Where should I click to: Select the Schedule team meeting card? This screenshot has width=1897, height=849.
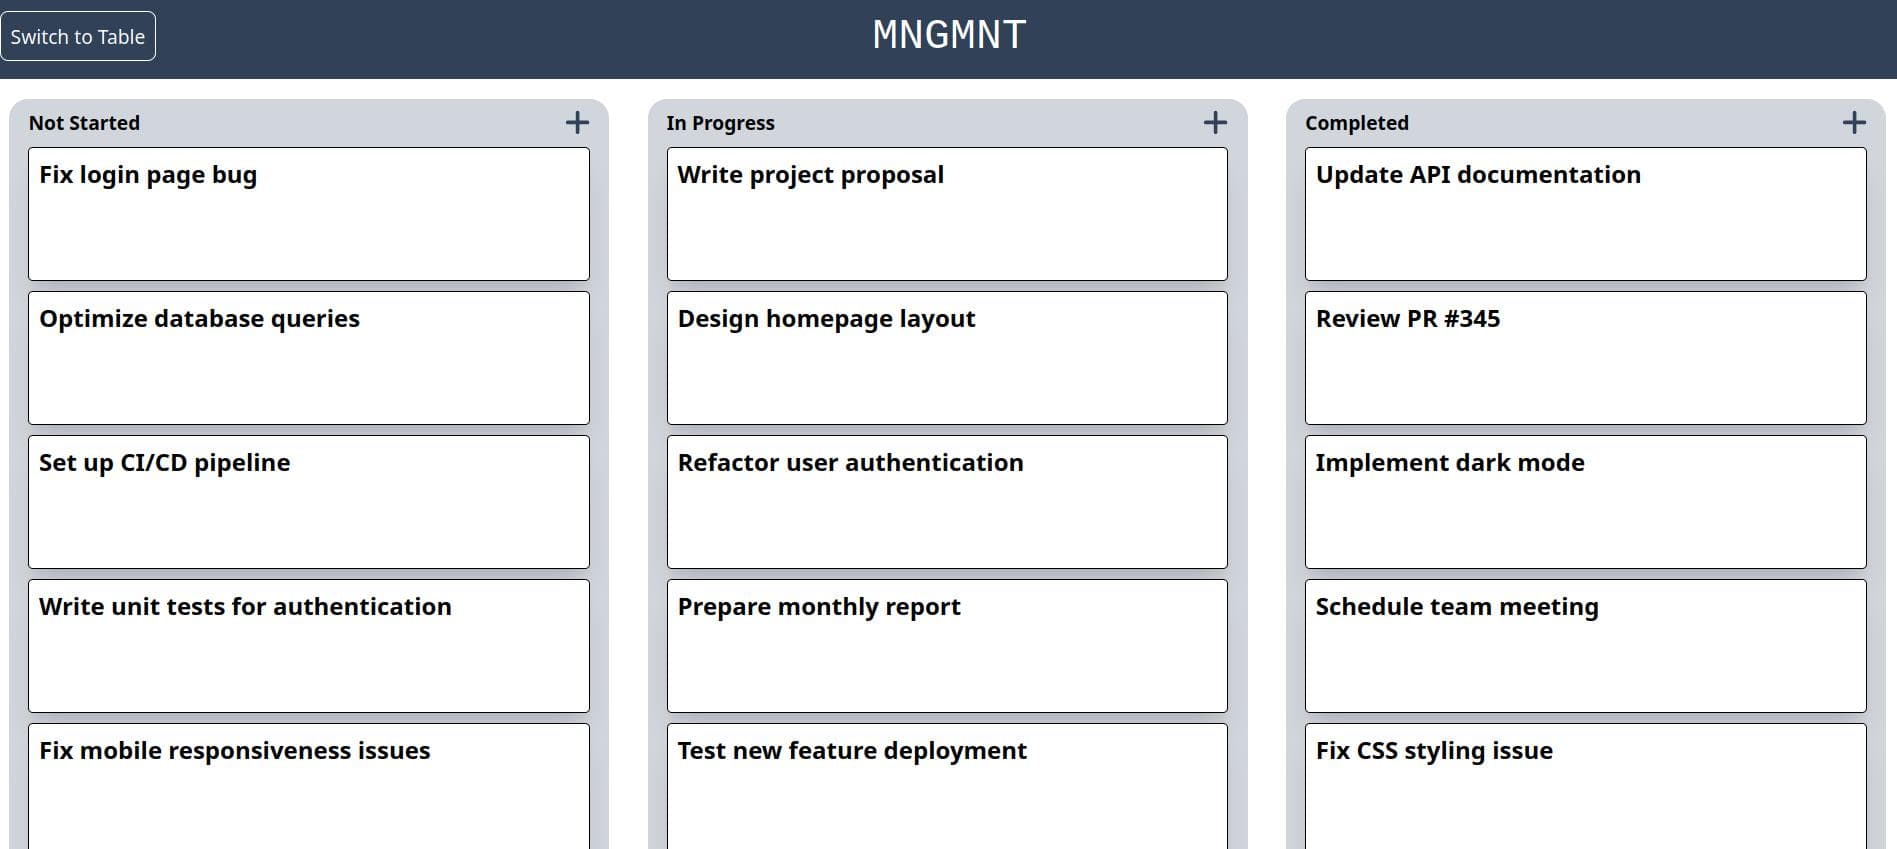[1585, 646]
